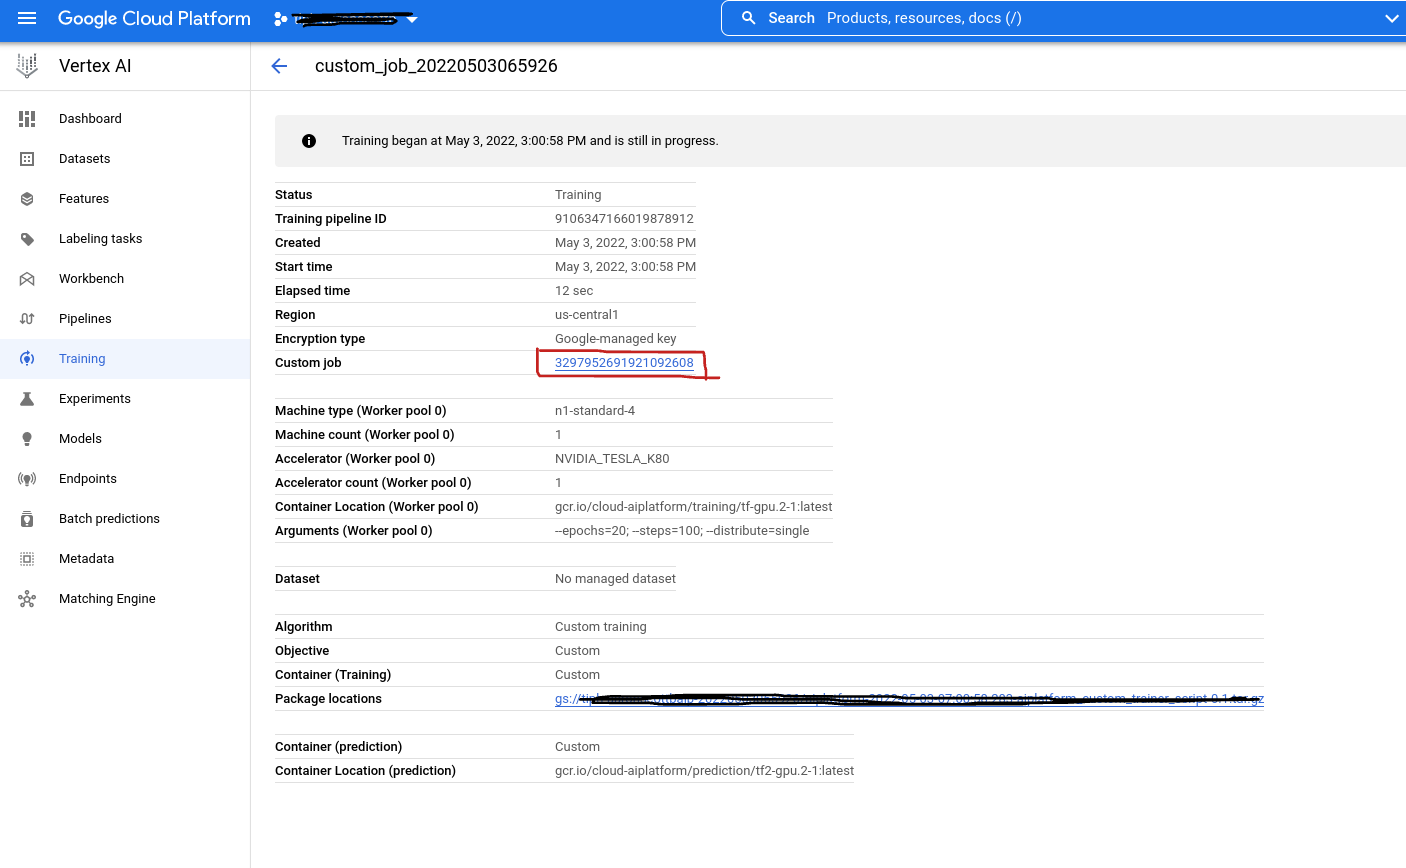Open the project selector dropdown arrow
The image size is (1406, 868).
tap(412, 19)
